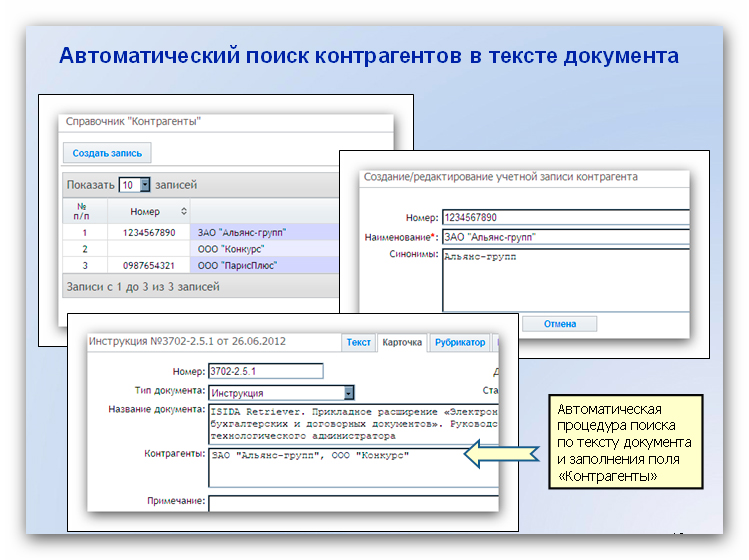749x560 pixels.
Task: Click the "Создать запись" button
Action: (x=107, y=153)
